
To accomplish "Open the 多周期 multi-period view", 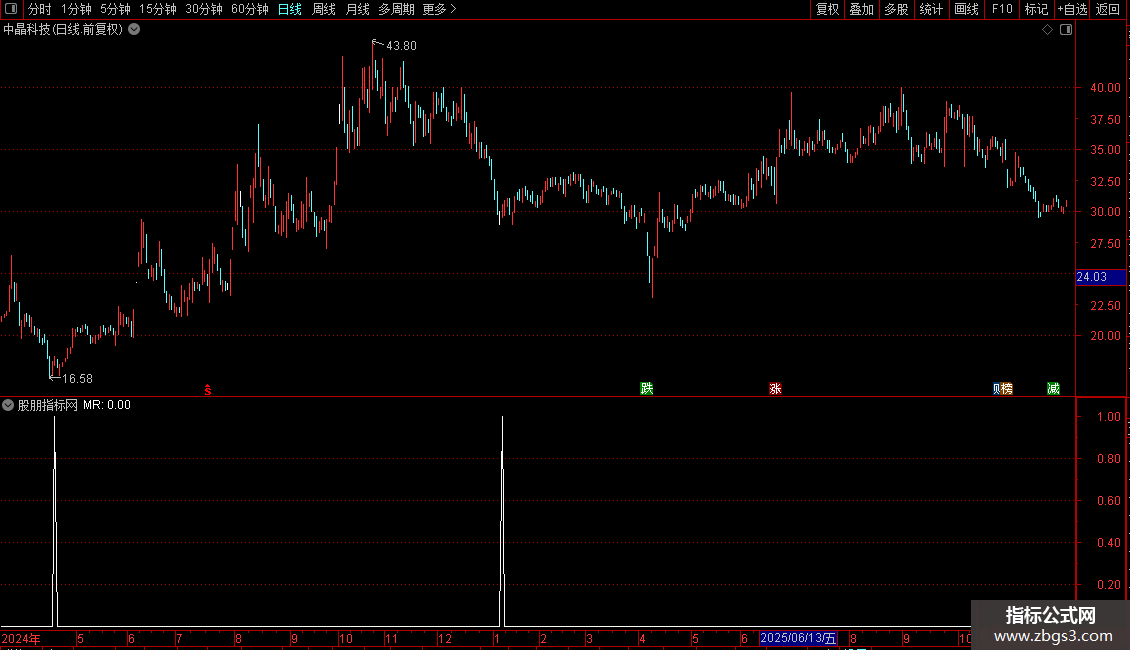I will coord(396,9).
